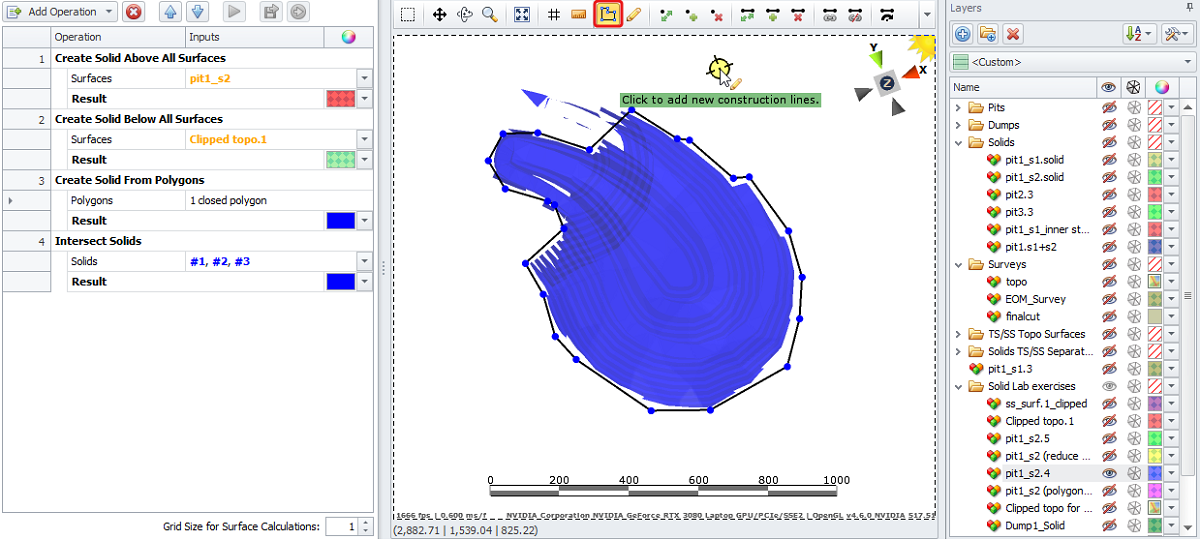Select the Create Solid From Polygons row

click(x=129, y=180)
